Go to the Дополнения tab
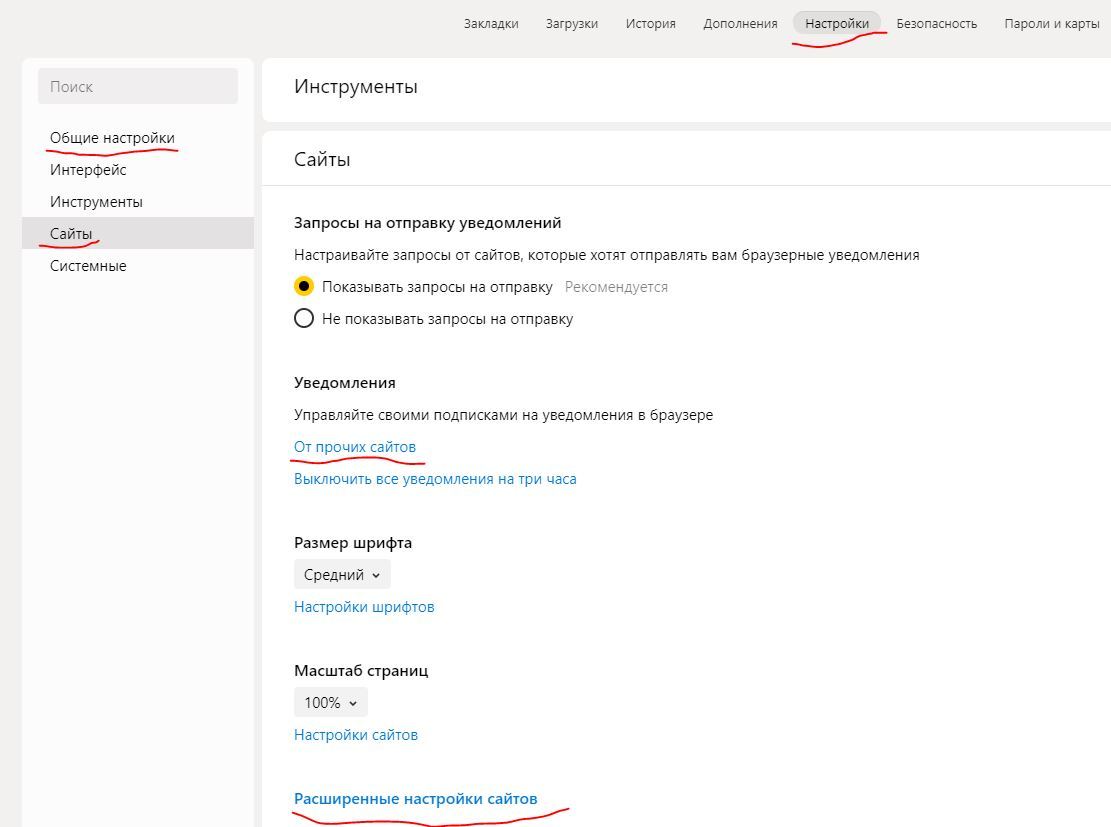The height and width of the screenshot is (827, 1111). click(x=740, y=24)
